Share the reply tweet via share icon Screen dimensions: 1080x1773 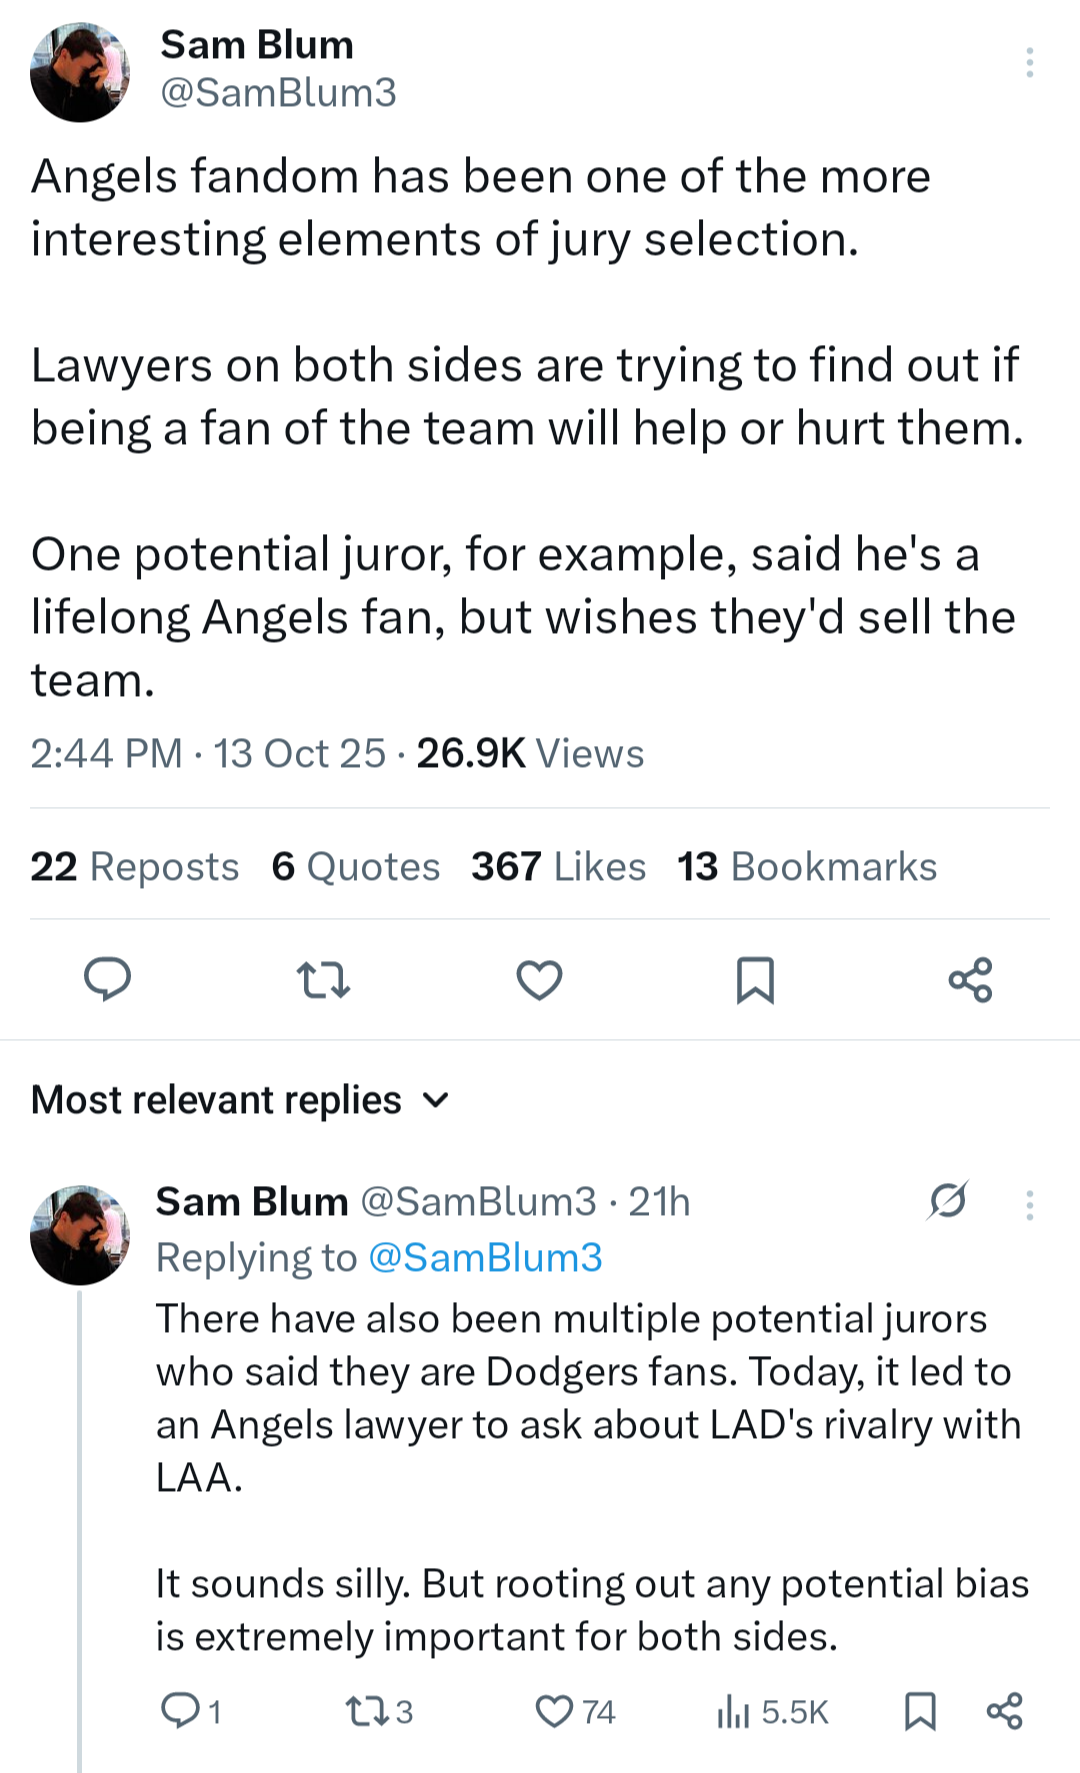click(1004, 1711)
